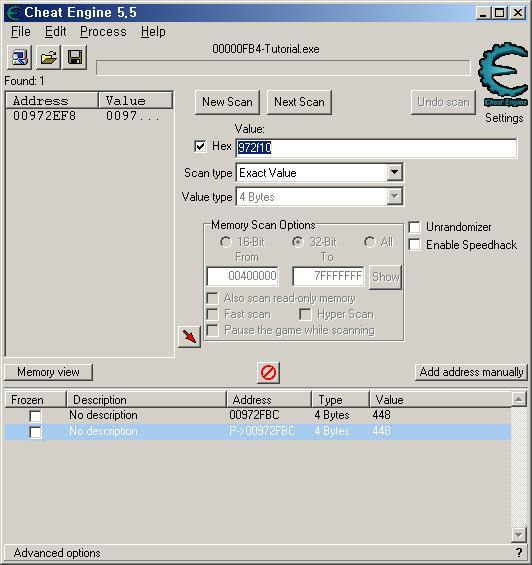The height and width of the screenshot is (565, 532).
Task: Open the Edit menu
Action: (x=56, y=32)
